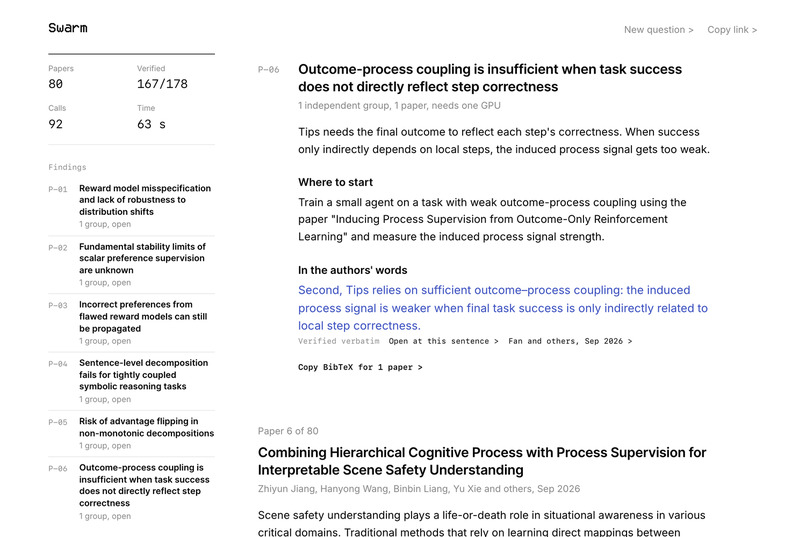Click the Verified value 167/178
This screenshot has width=806, height=537.
click(162, 84)
